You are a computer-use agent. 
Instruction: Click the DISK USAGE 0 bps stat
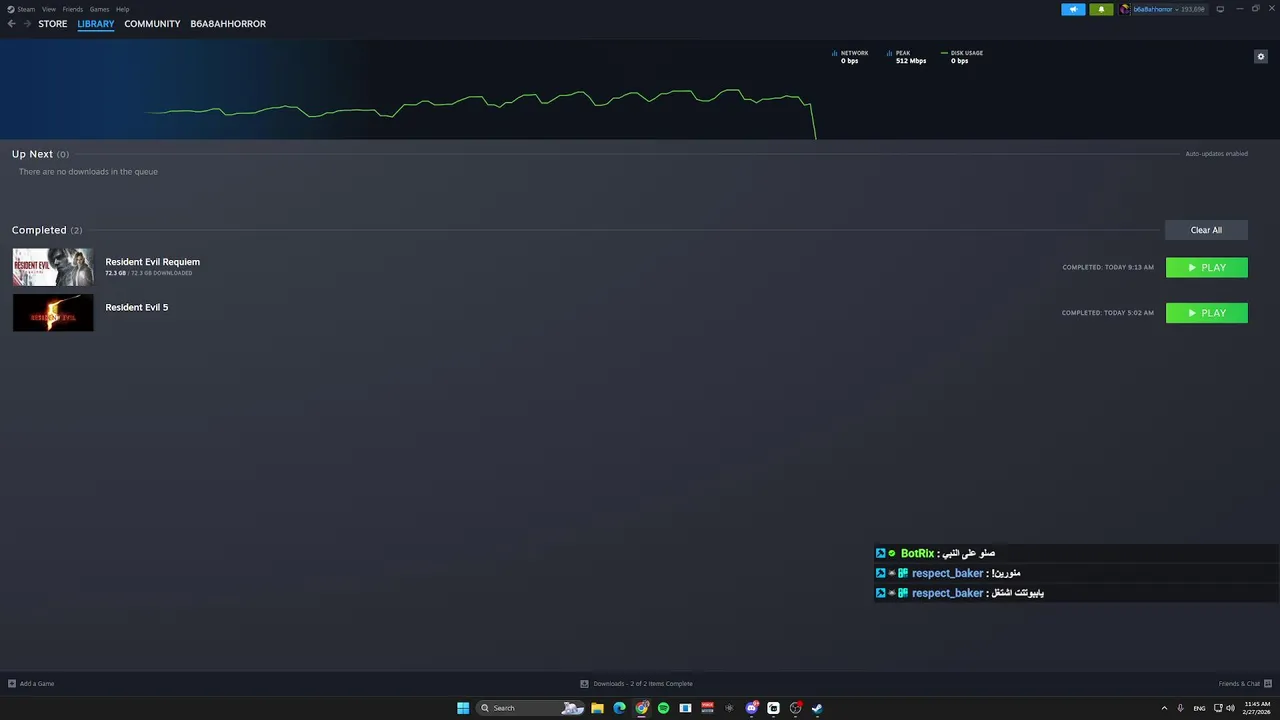point(962,57)
